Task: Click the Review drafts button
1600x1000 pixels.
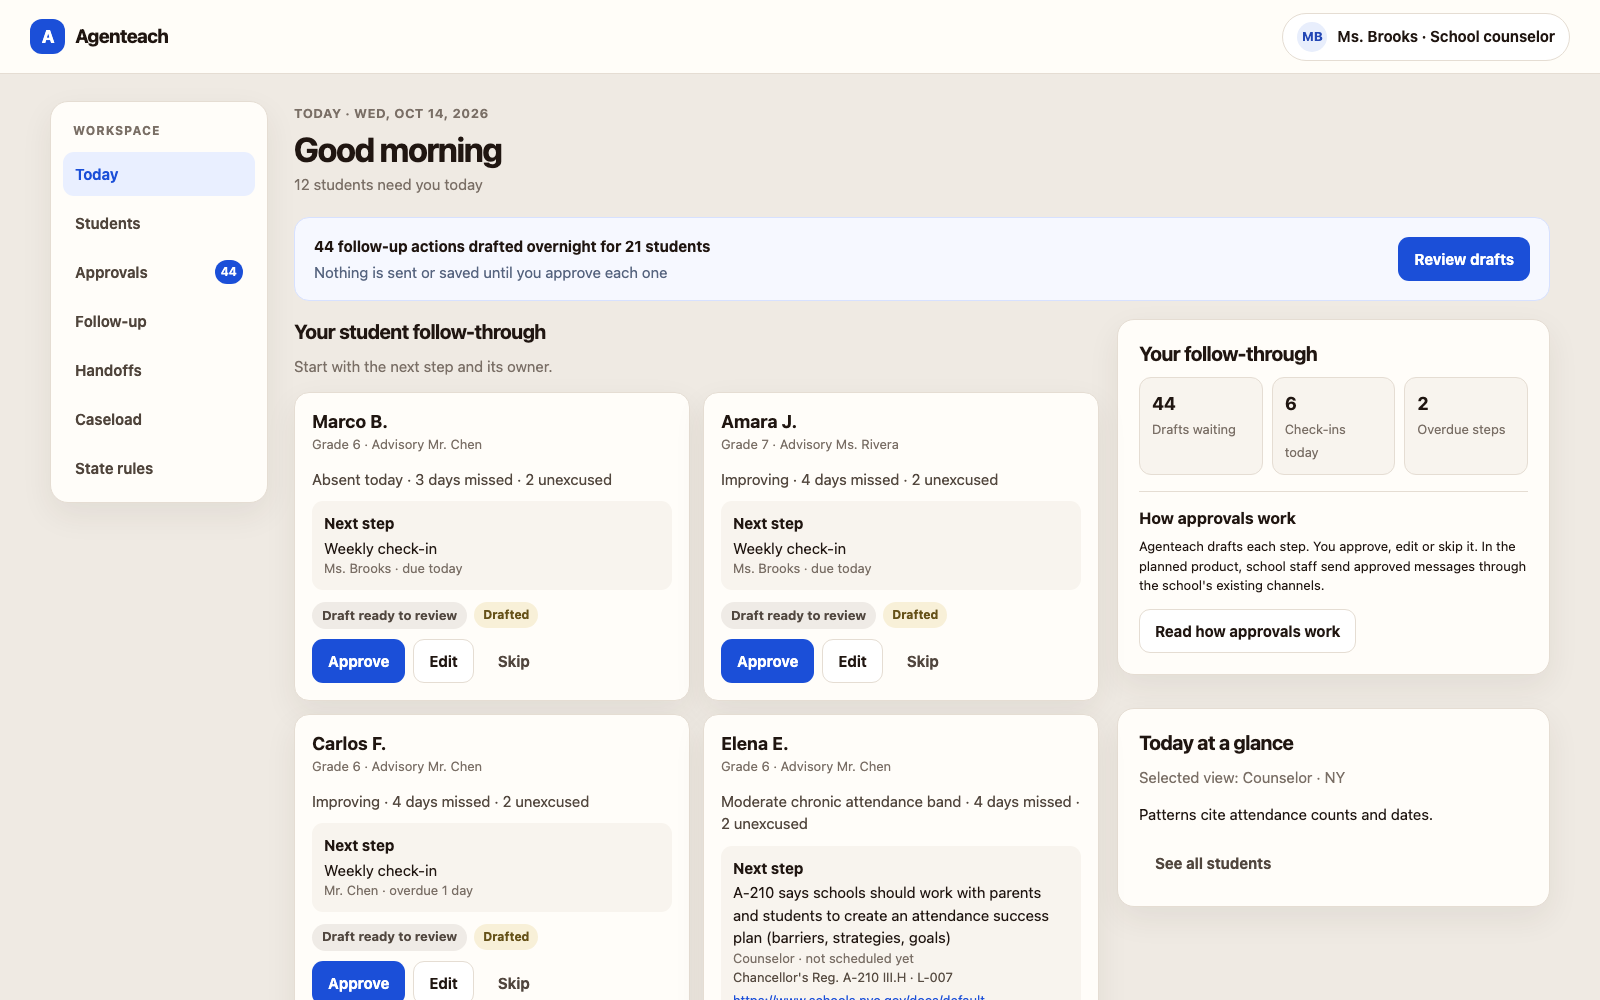Action: tap(1463, 259)
